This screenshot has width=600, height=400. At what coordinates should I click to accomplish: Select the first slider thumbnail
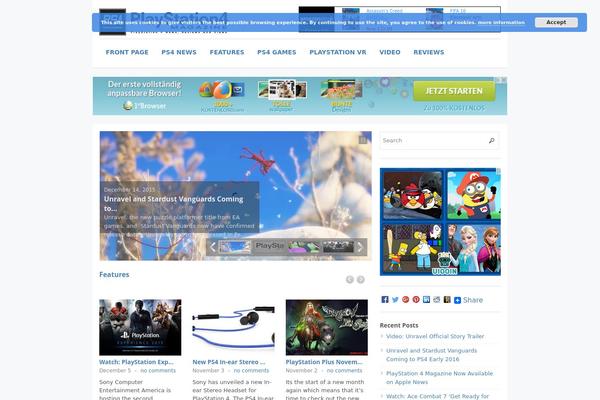235,247
